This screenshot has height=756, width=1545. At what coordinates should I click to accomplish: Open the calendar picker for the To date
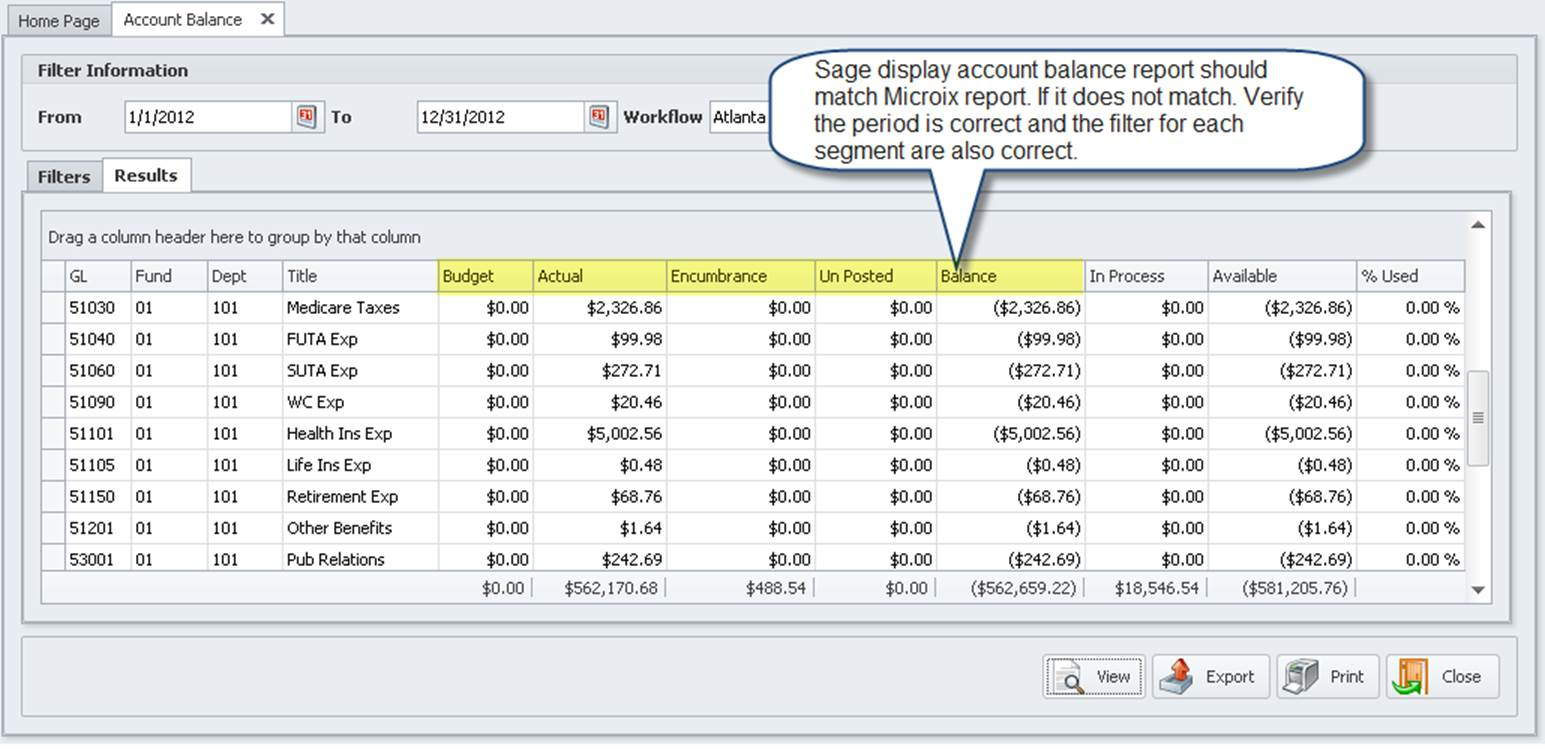(x=597, y=117)
